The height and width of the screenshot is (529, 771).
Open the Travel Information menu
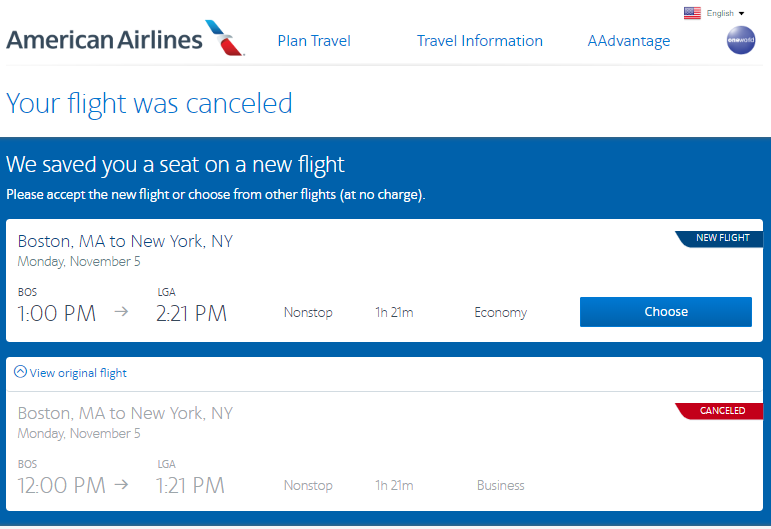[x=480, y=41]
